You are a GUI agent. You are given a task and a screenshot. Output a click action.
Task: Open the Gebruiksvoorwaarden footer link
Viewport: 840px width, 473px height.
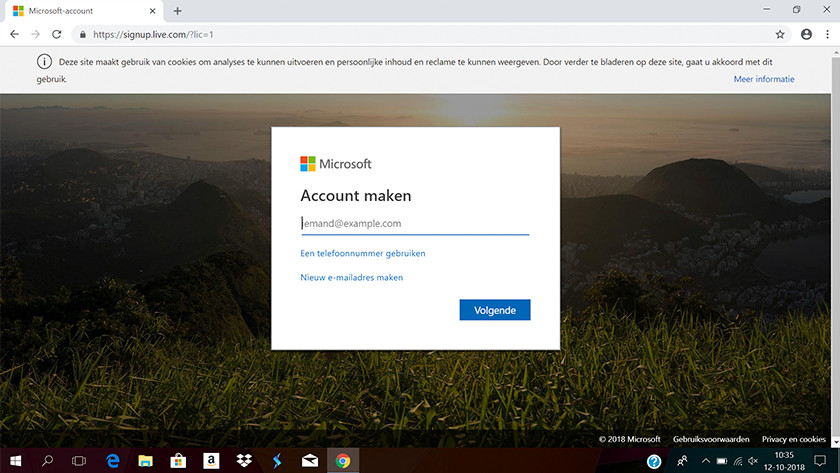point(711,439)
